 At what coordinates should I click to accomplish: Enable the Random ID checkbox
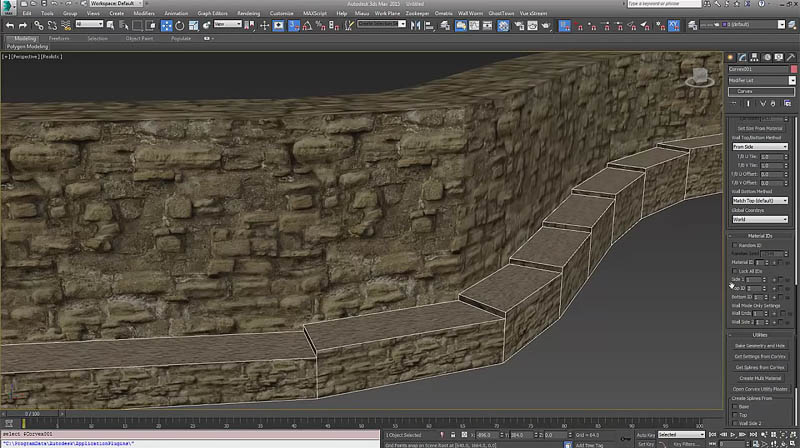735,245
